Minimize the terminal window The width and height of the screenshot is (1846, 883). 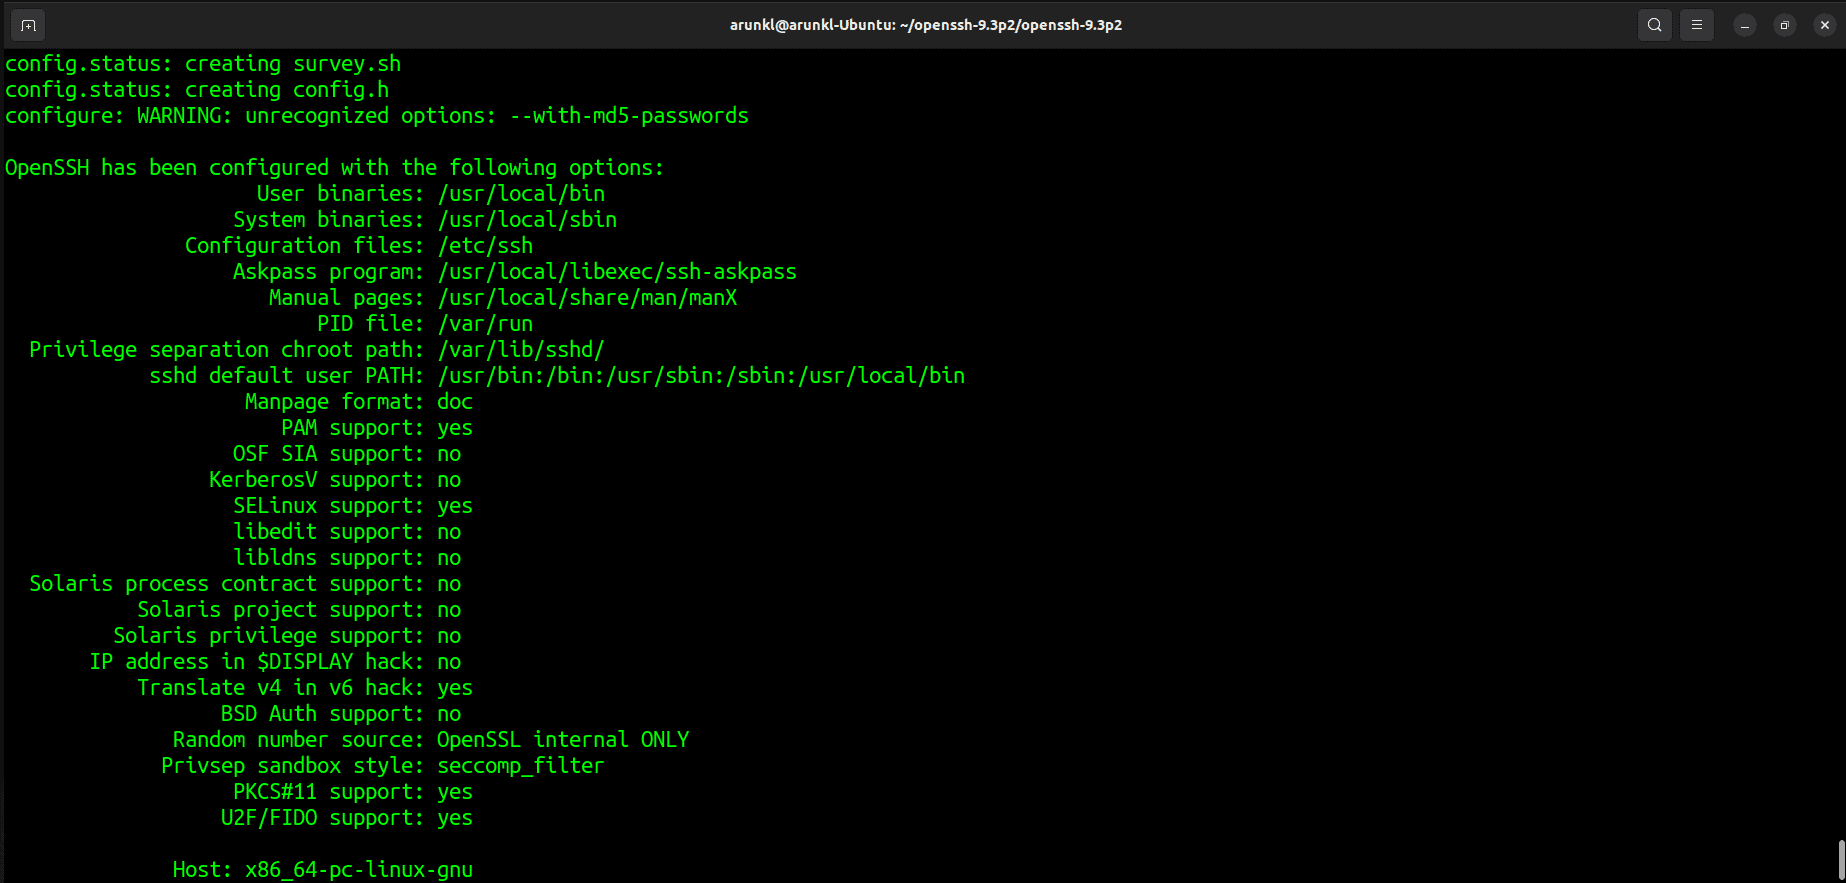tap(1745, 25)
